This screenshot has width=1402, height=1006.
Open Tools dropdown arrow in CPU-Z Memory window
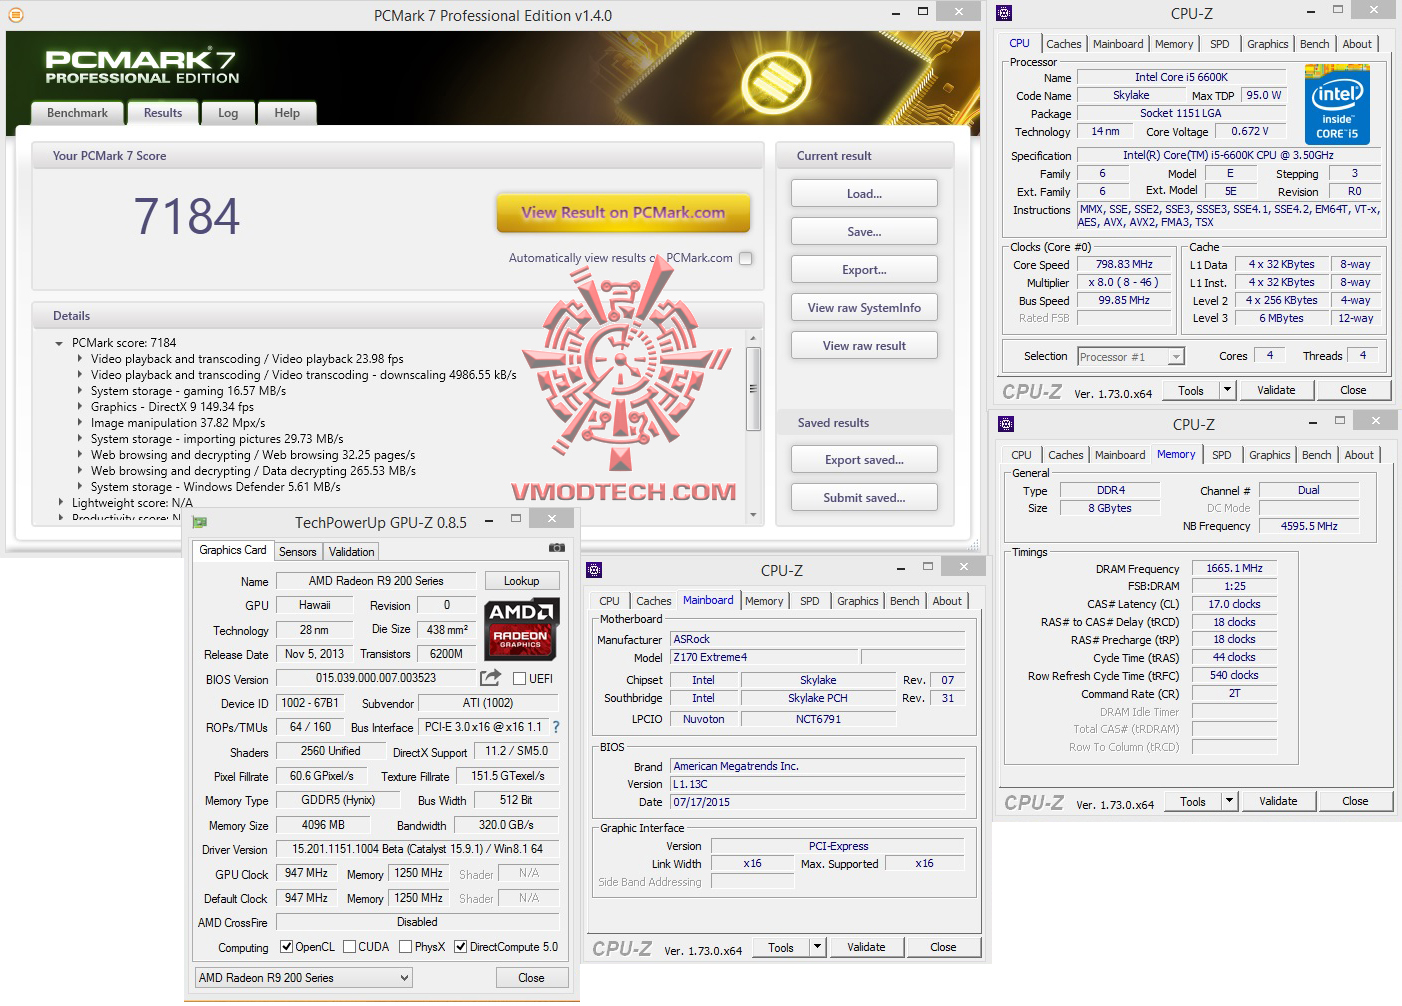(1229, 801)
